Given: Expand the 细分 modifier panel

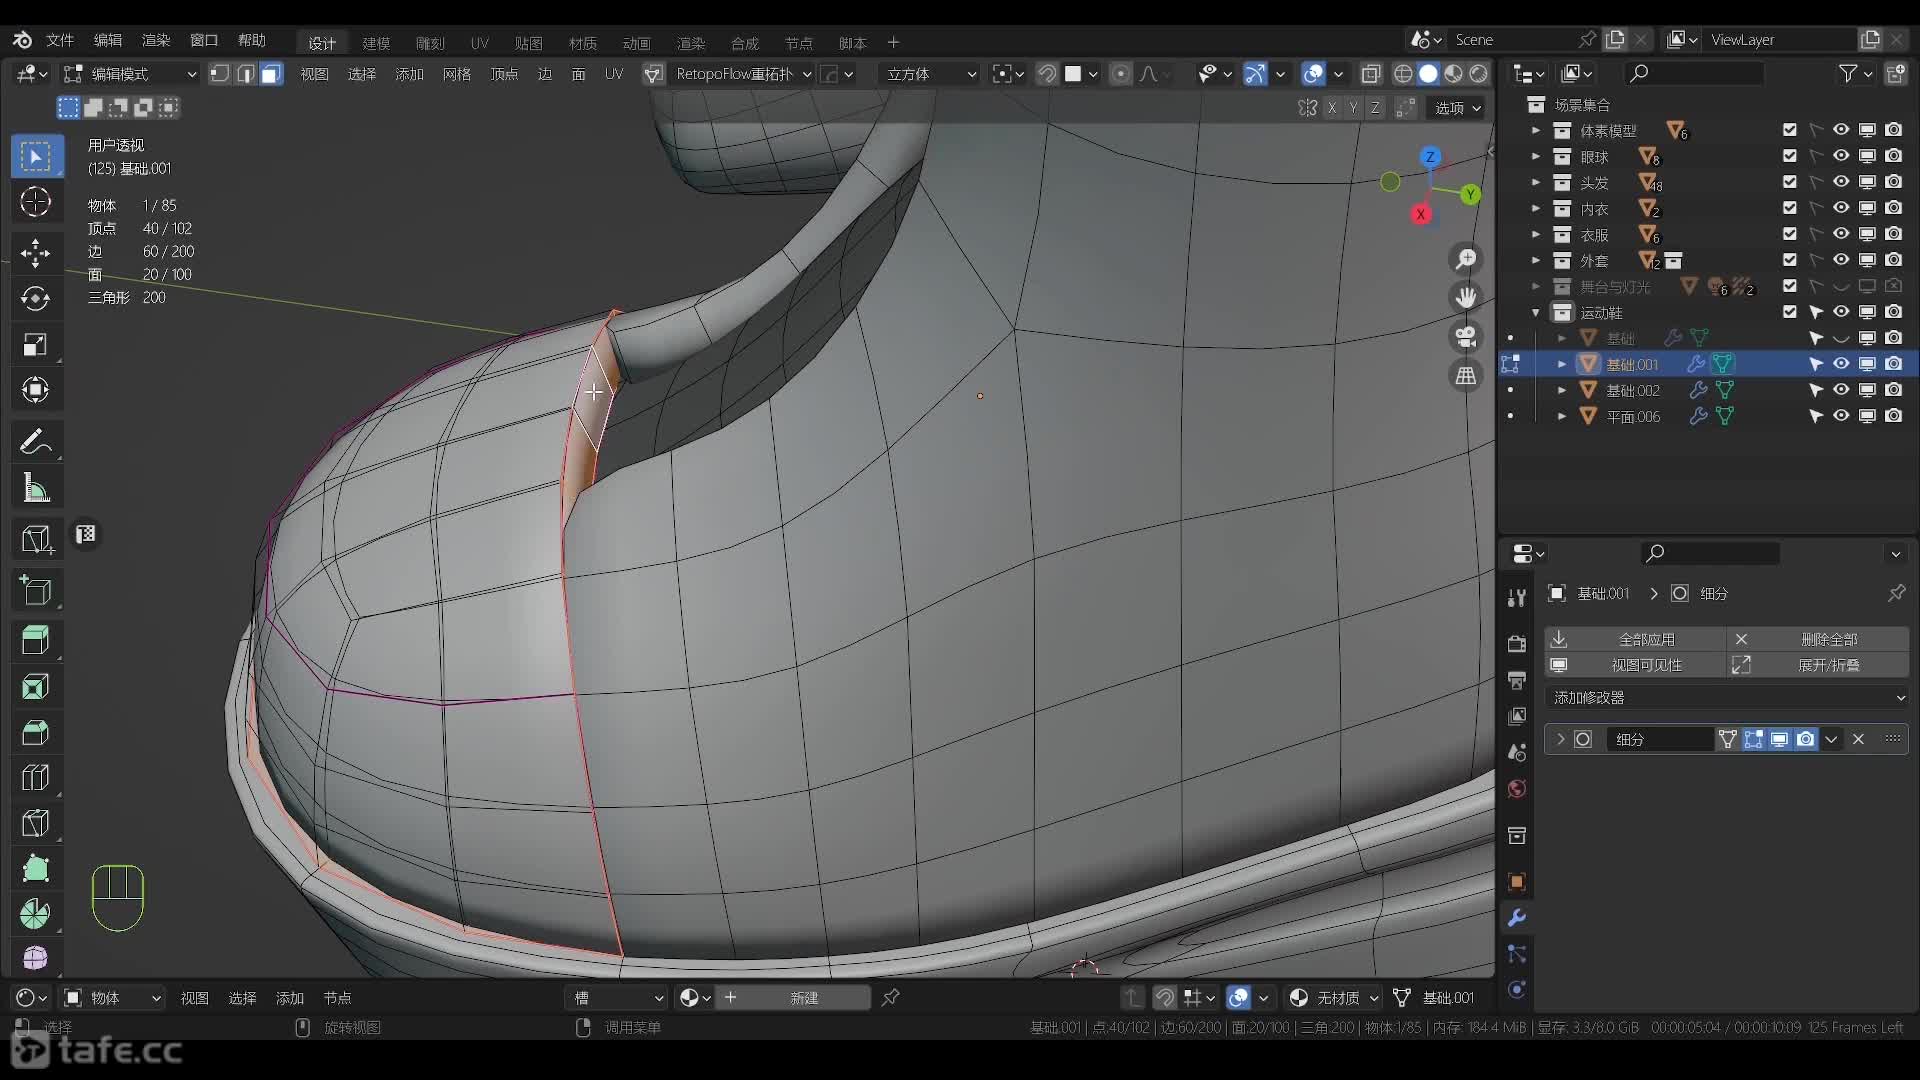Looking at the screenshot, I should coord(1560,739).
